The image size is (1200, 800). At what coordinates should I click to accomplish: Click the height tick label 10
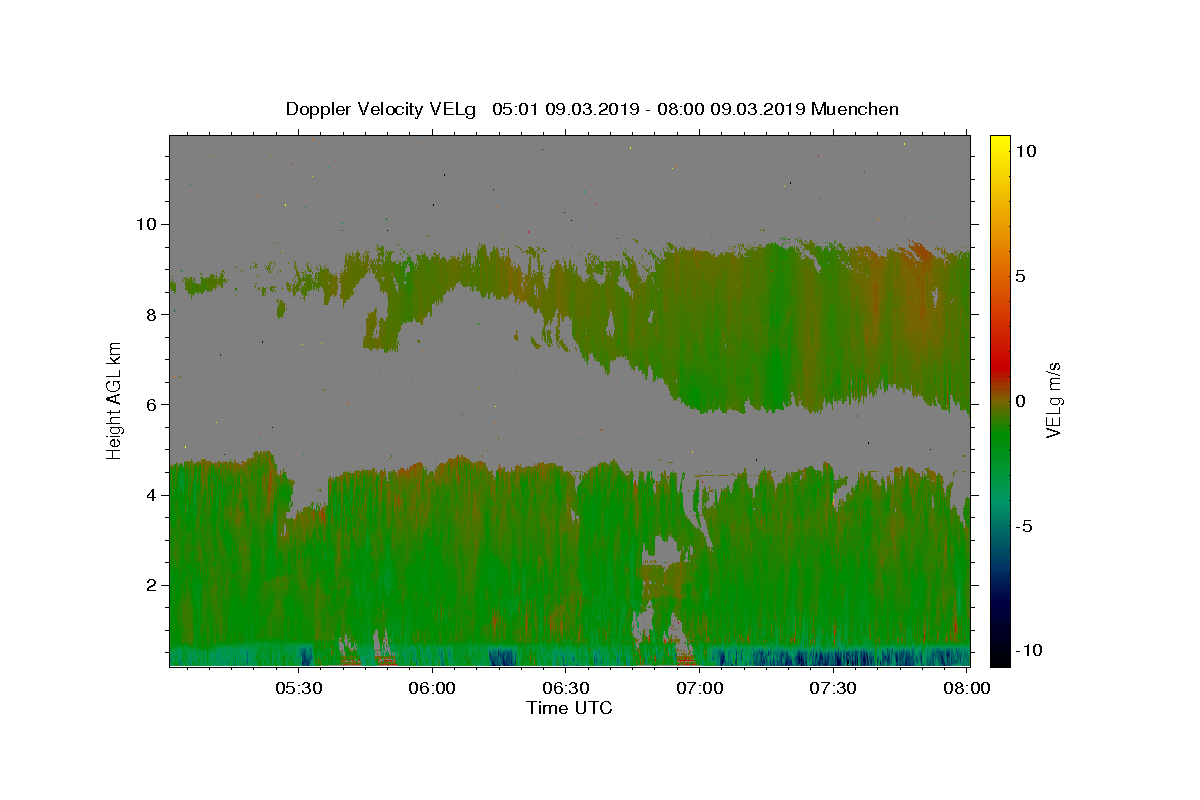147,224
